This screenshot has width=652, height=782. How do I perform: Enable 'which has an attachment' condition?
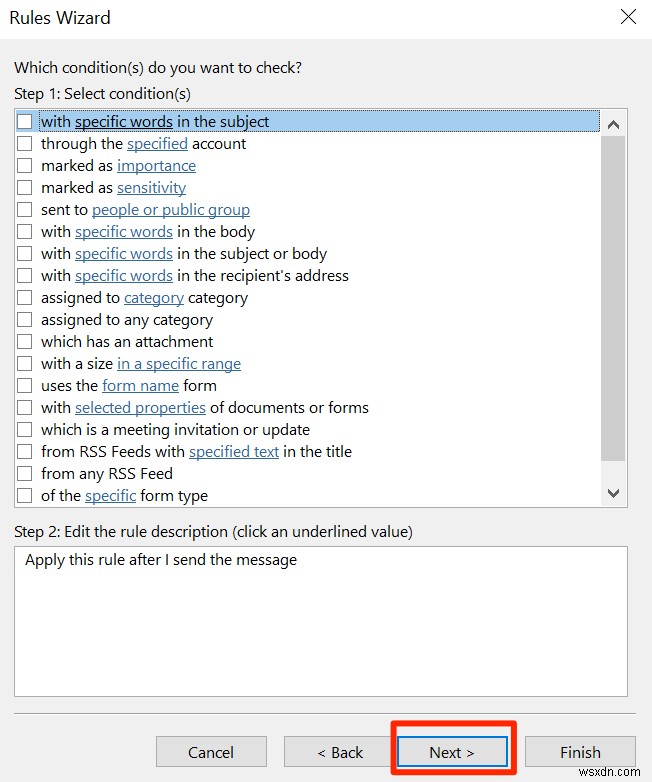point(24,342)
